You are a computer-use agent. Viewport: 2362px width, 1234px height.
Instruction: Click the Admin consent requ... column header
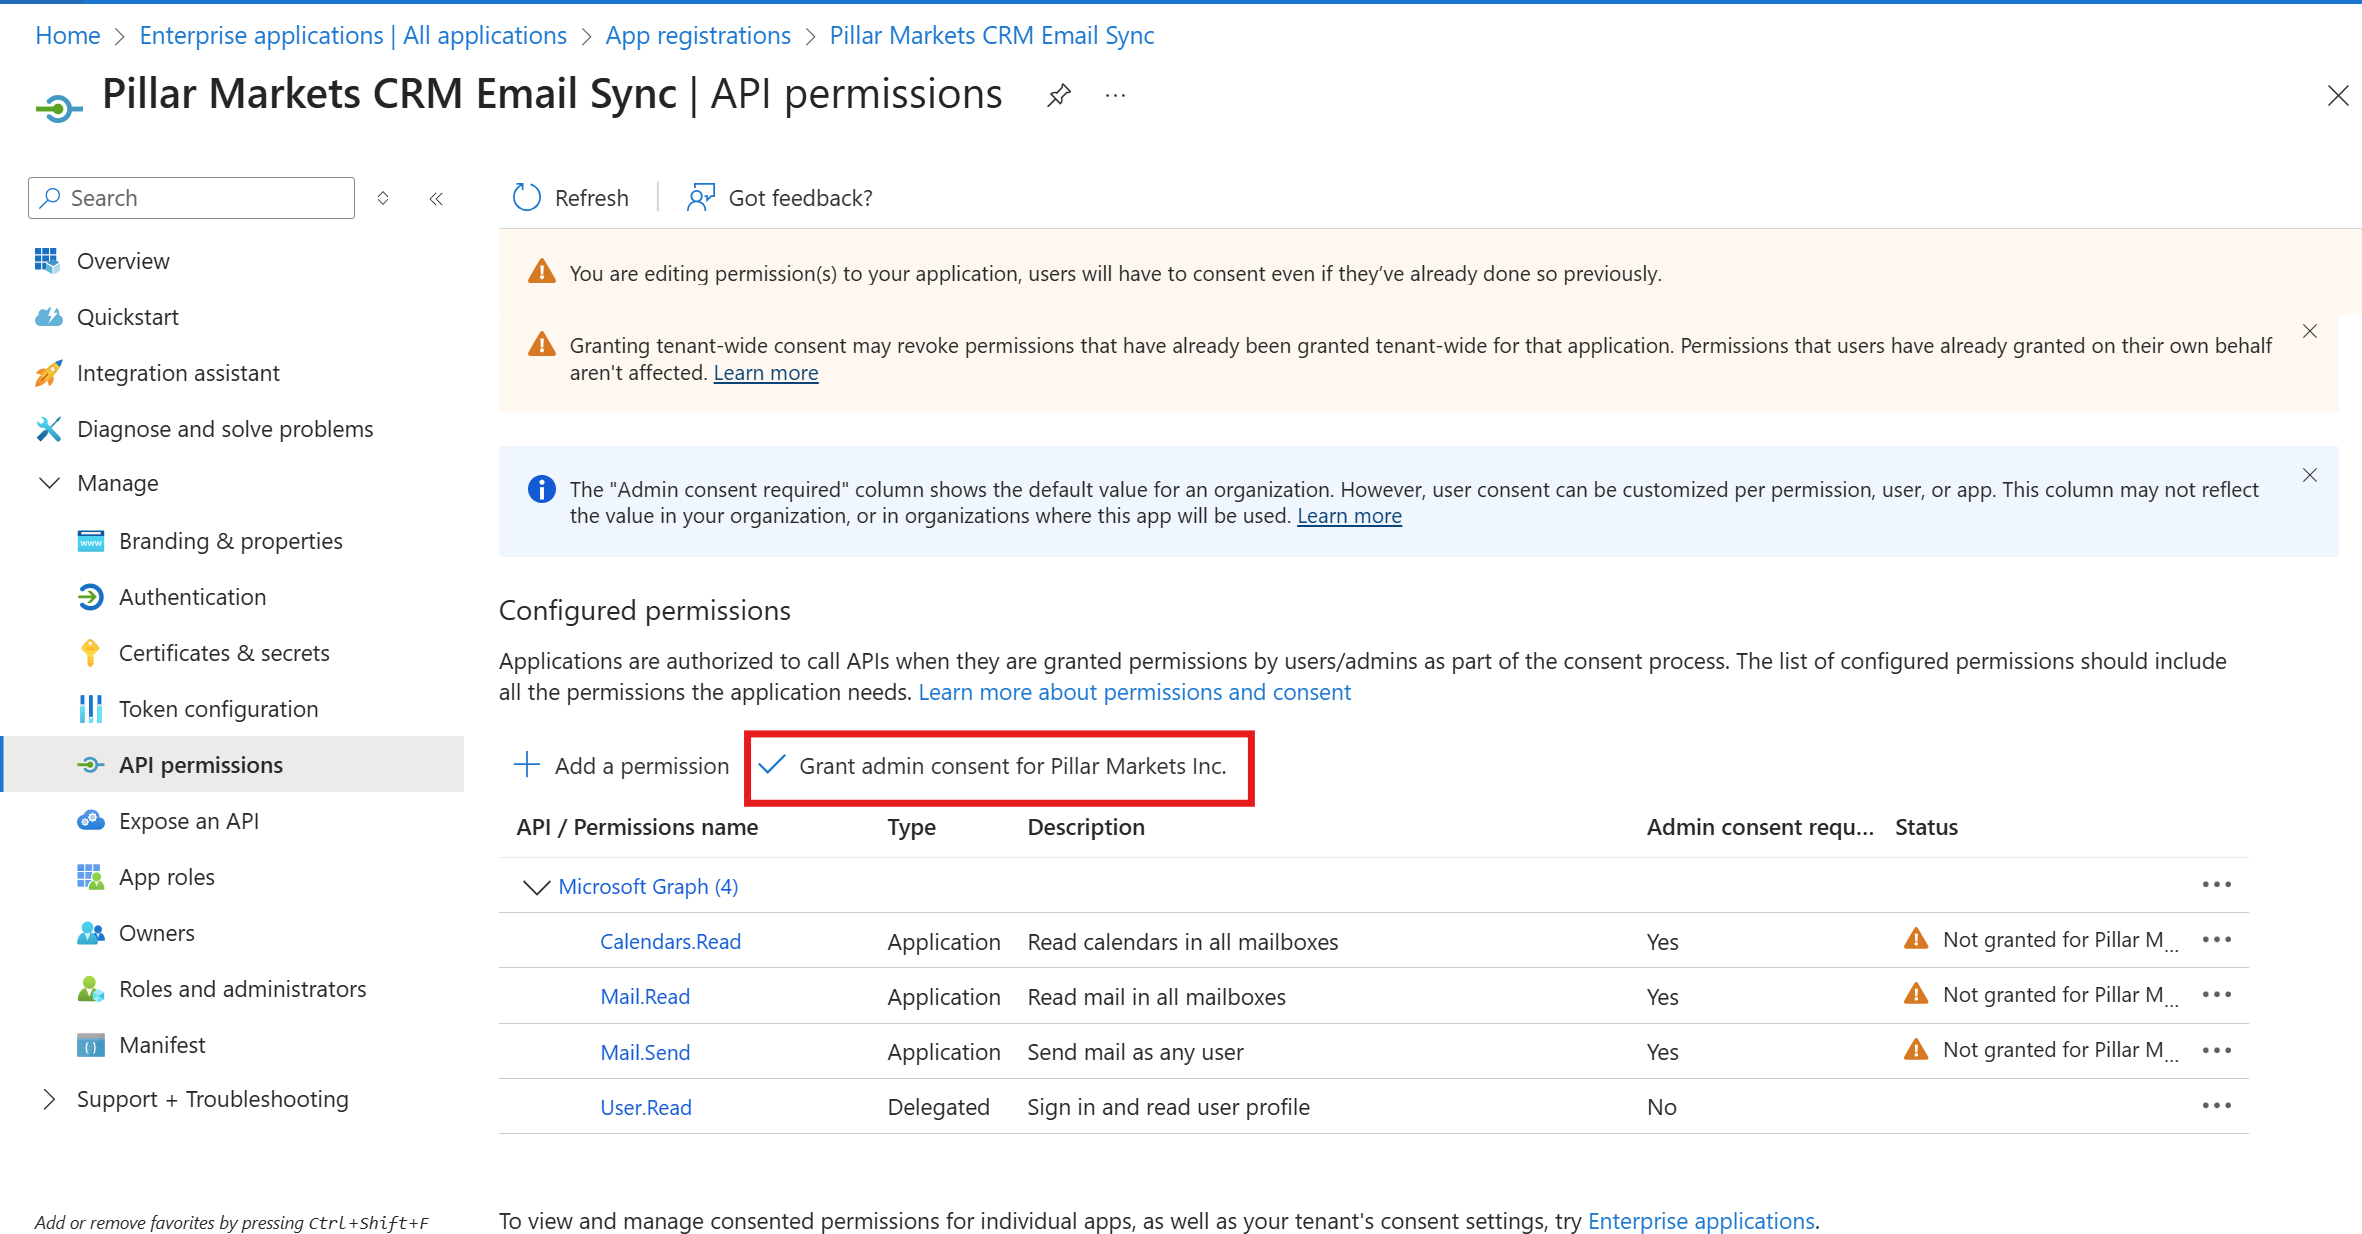click(1760, 827)
